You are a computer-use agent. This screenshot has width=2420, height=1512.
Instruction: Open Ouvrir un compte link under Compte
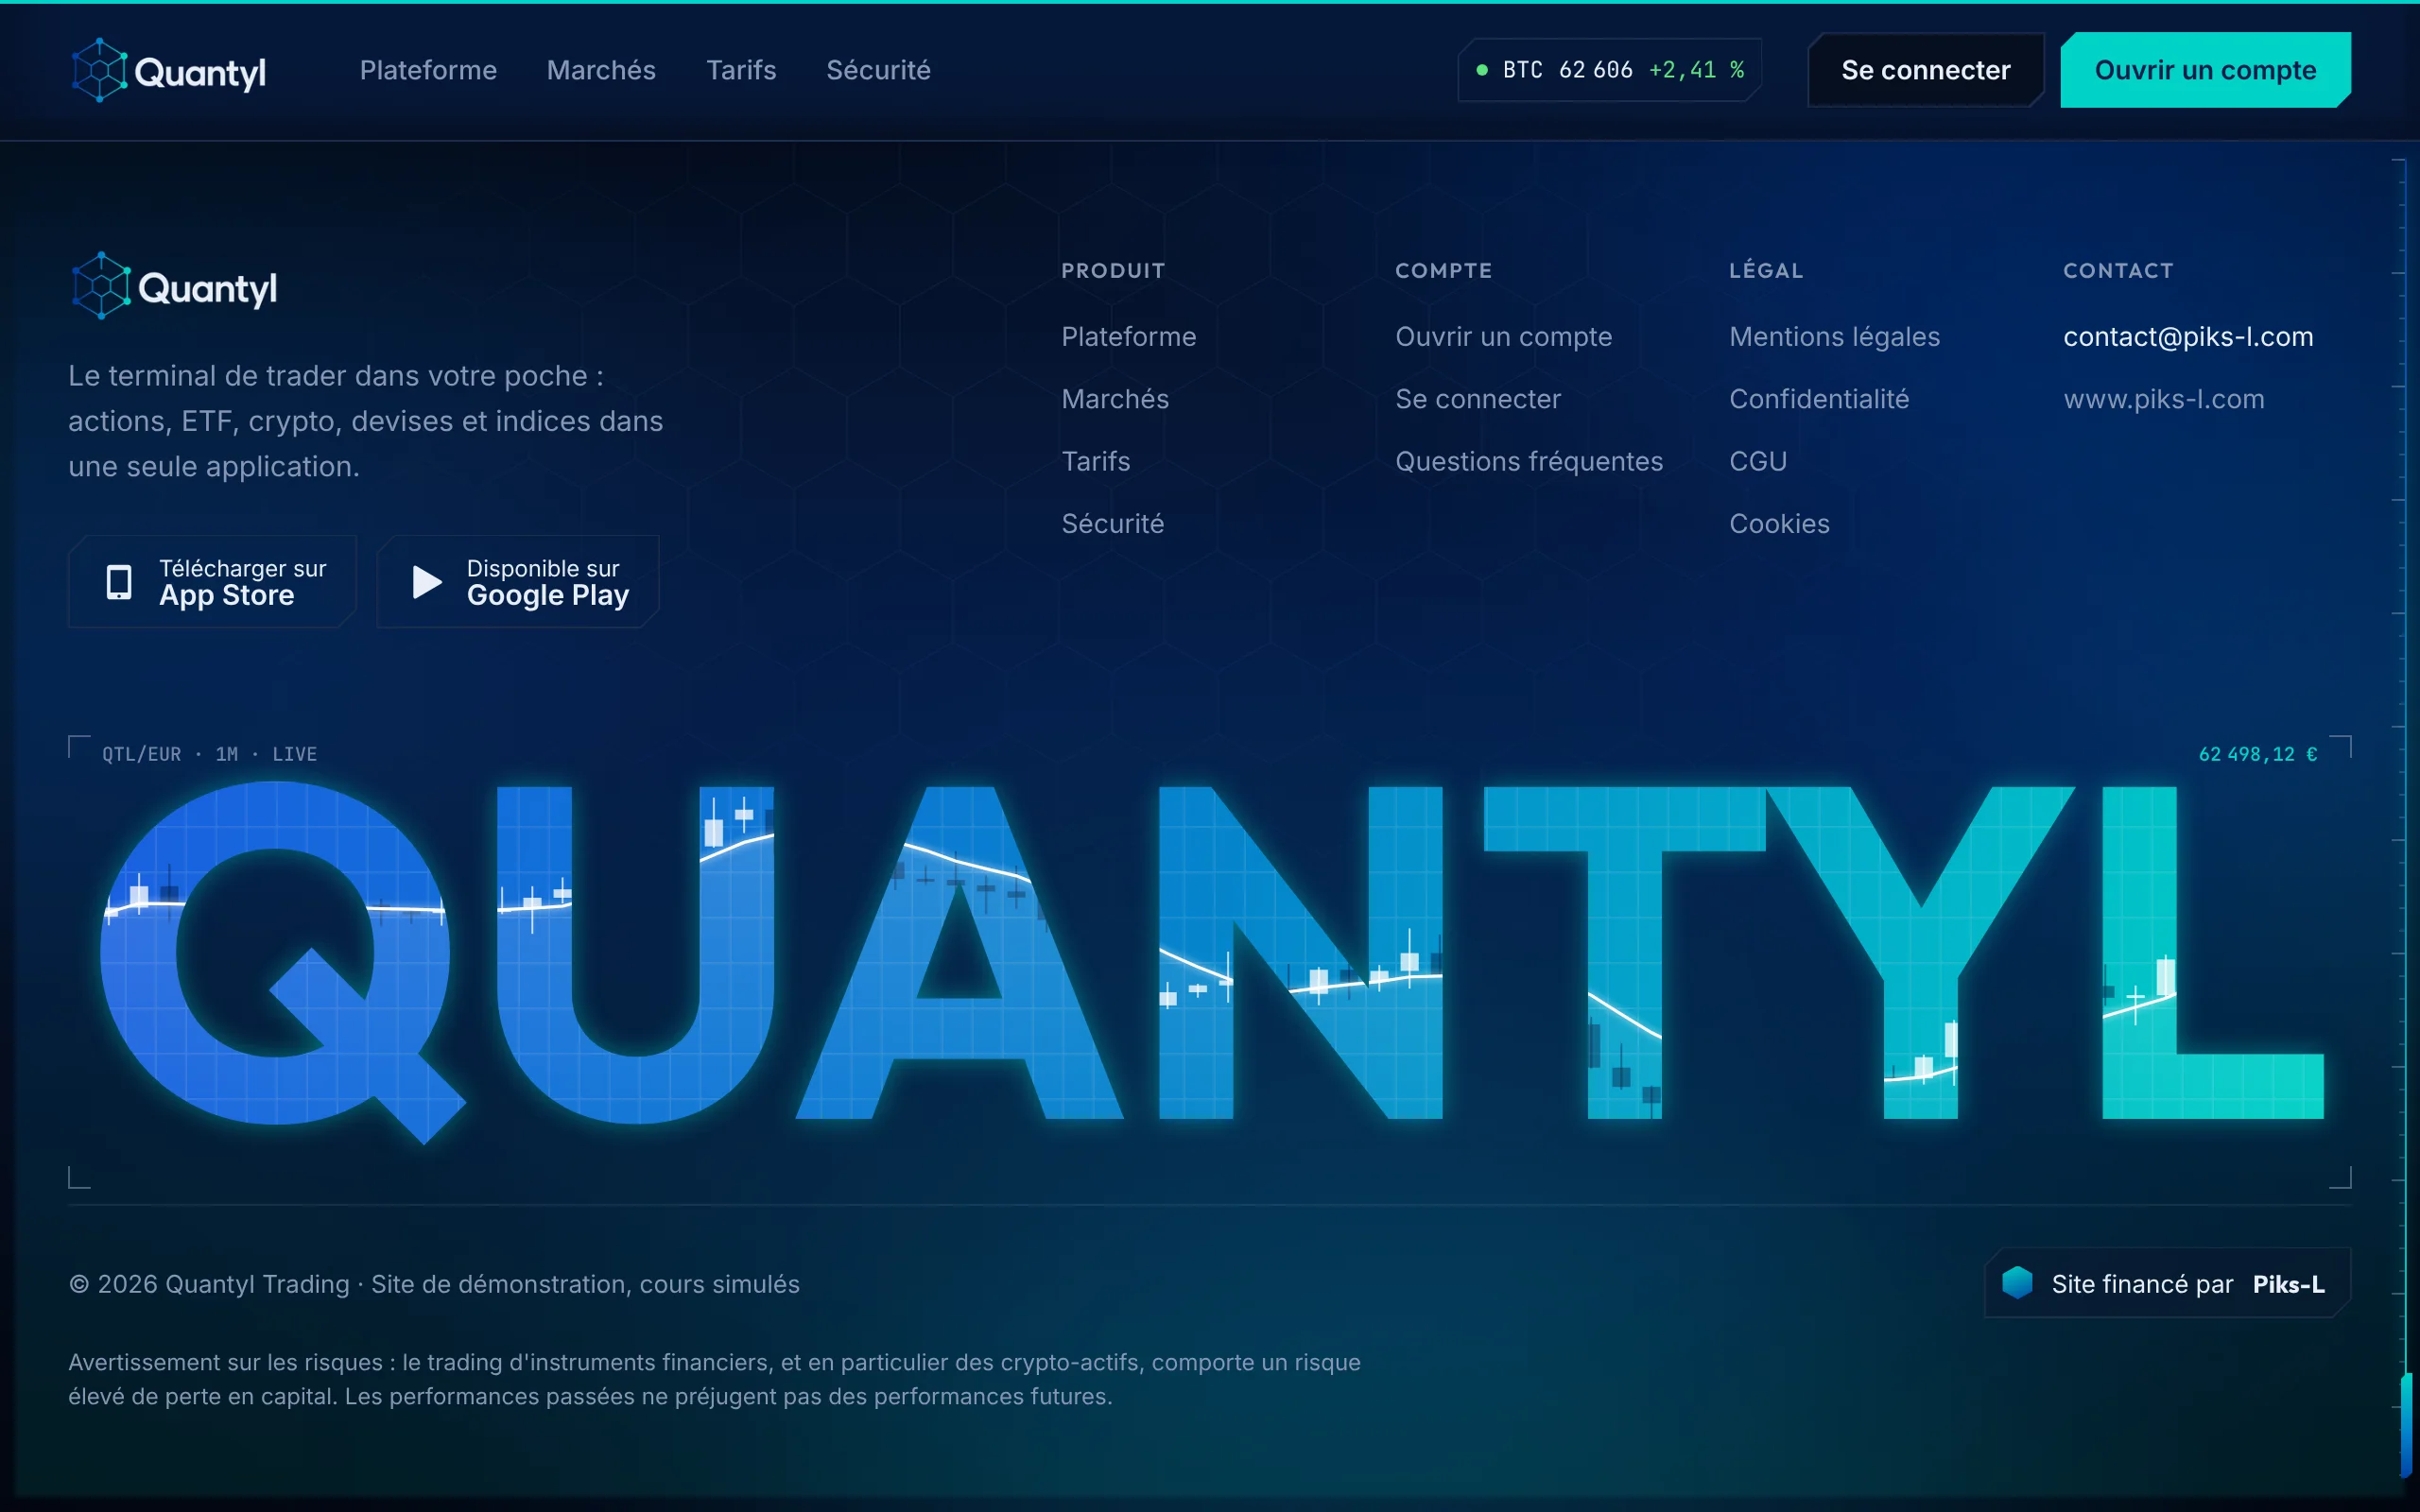1503,337
